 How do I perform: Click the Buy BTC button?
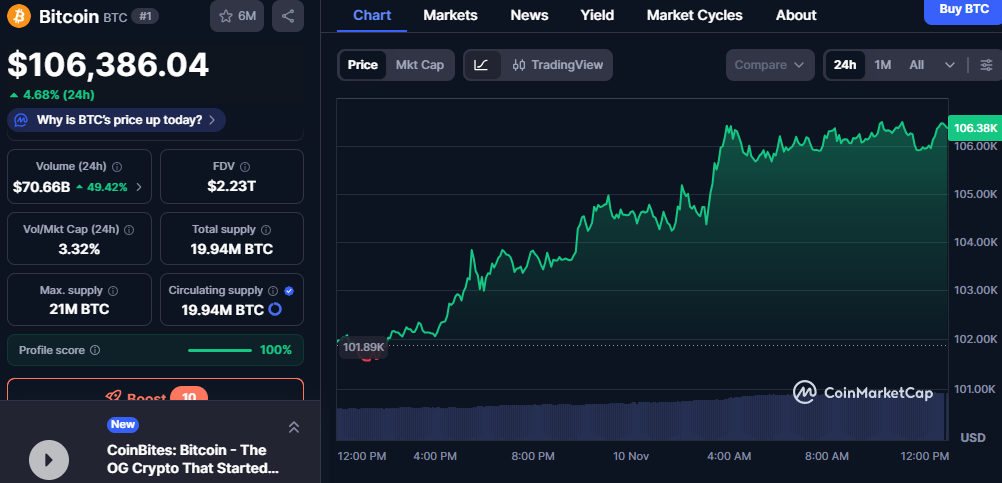963,9
